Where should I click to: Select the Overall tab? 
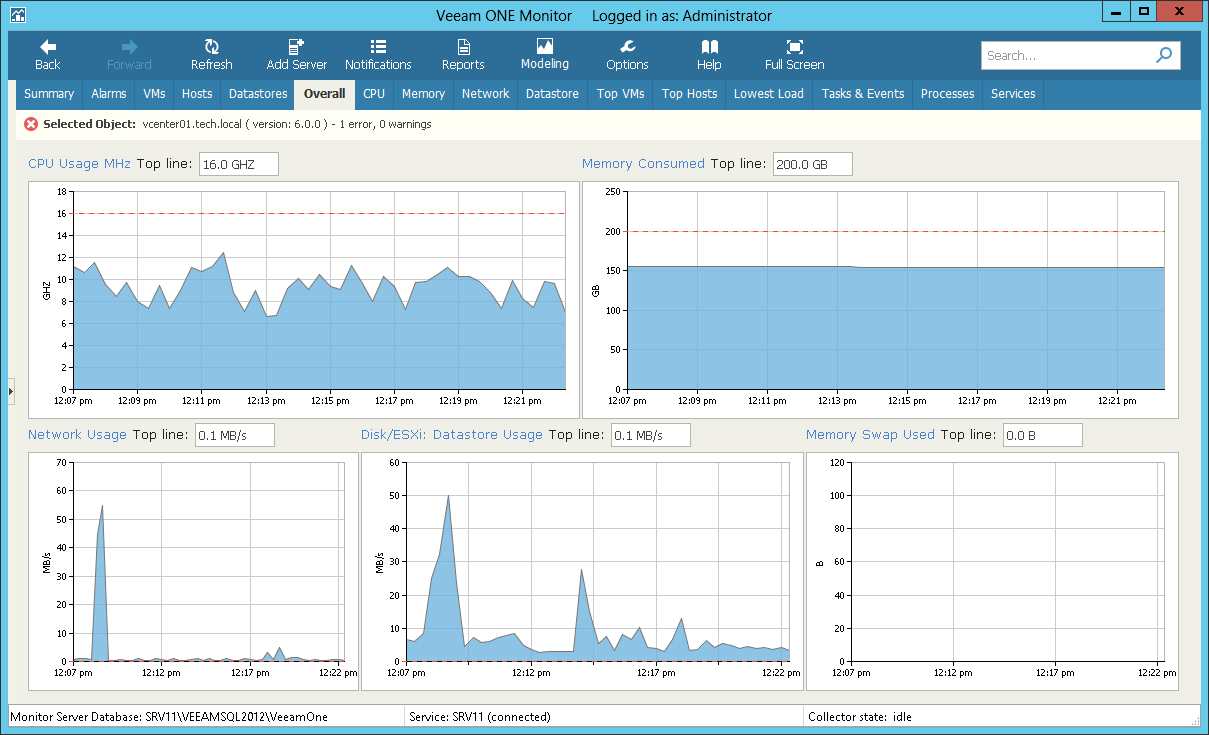tap(324, 94)
